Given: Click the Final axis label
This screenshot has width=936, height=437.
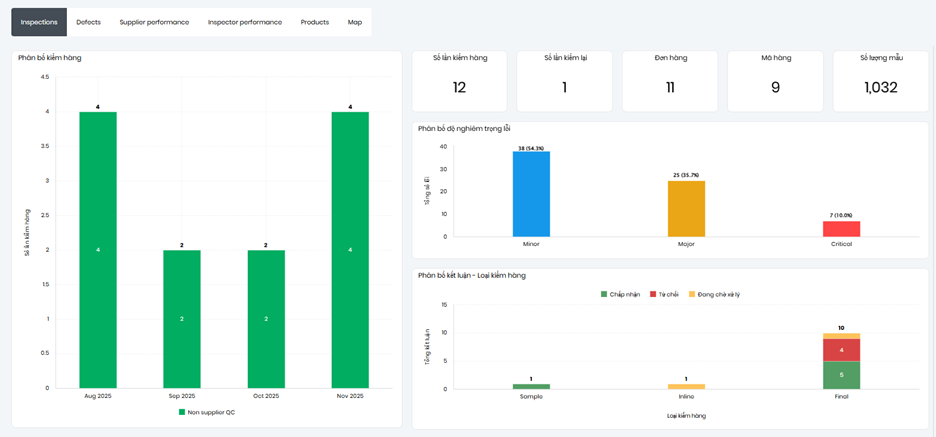Looking at the screenshot, I should [842, 396].
